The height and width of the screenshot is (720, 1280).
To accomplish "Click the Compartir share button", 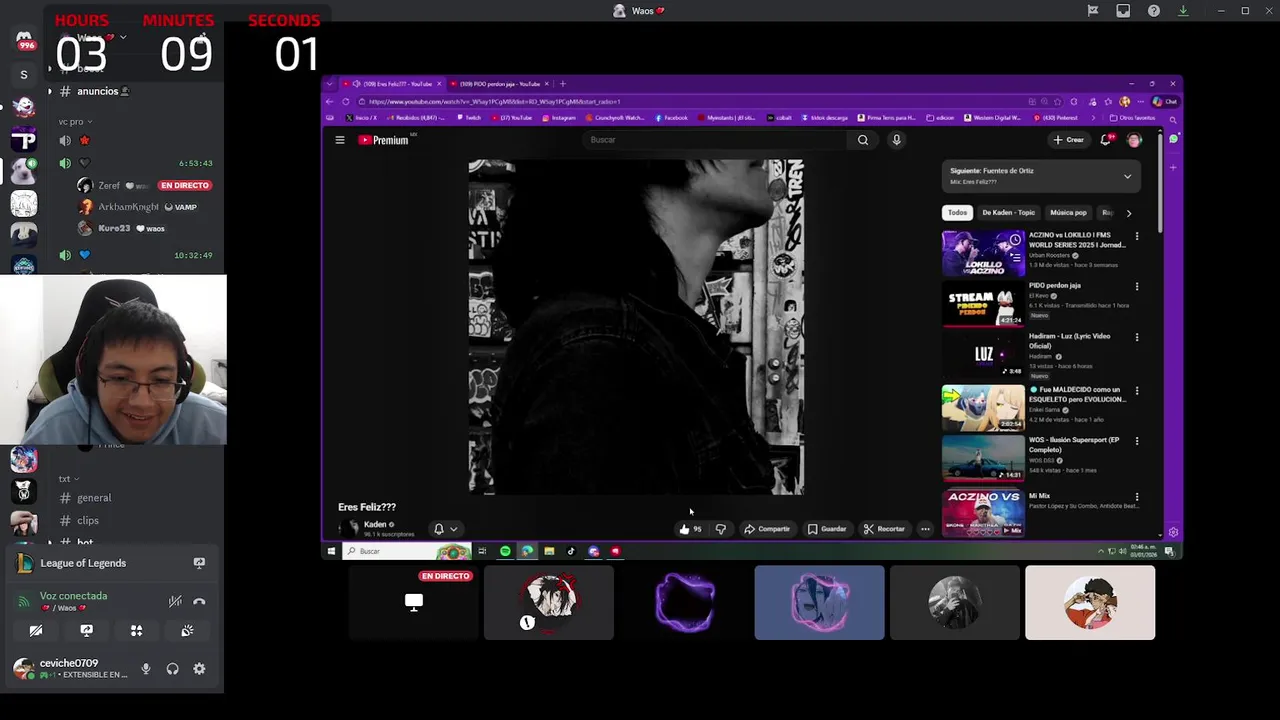I will [767, 529].
